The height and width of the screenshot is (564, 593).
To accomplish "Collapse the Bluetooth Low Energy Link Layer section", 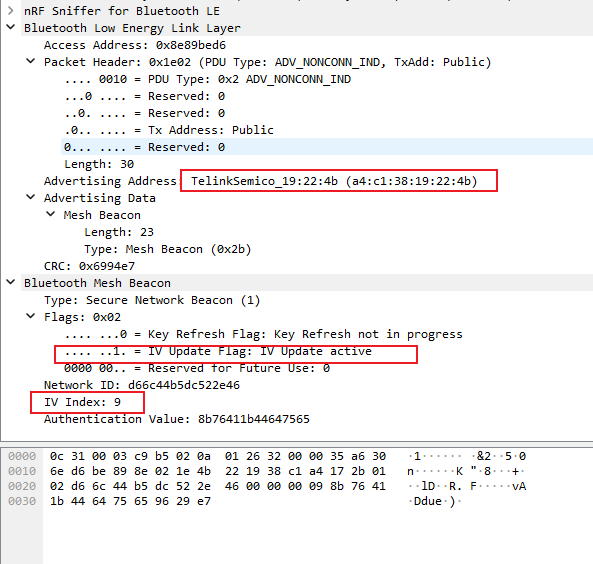I will tap(11, 27).
